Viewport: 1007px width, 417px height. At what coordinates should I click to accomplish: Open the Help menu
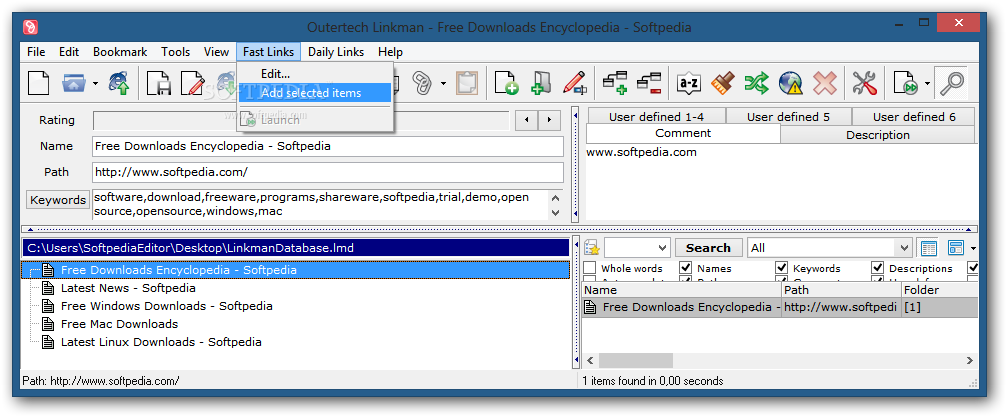pos(390,52)
